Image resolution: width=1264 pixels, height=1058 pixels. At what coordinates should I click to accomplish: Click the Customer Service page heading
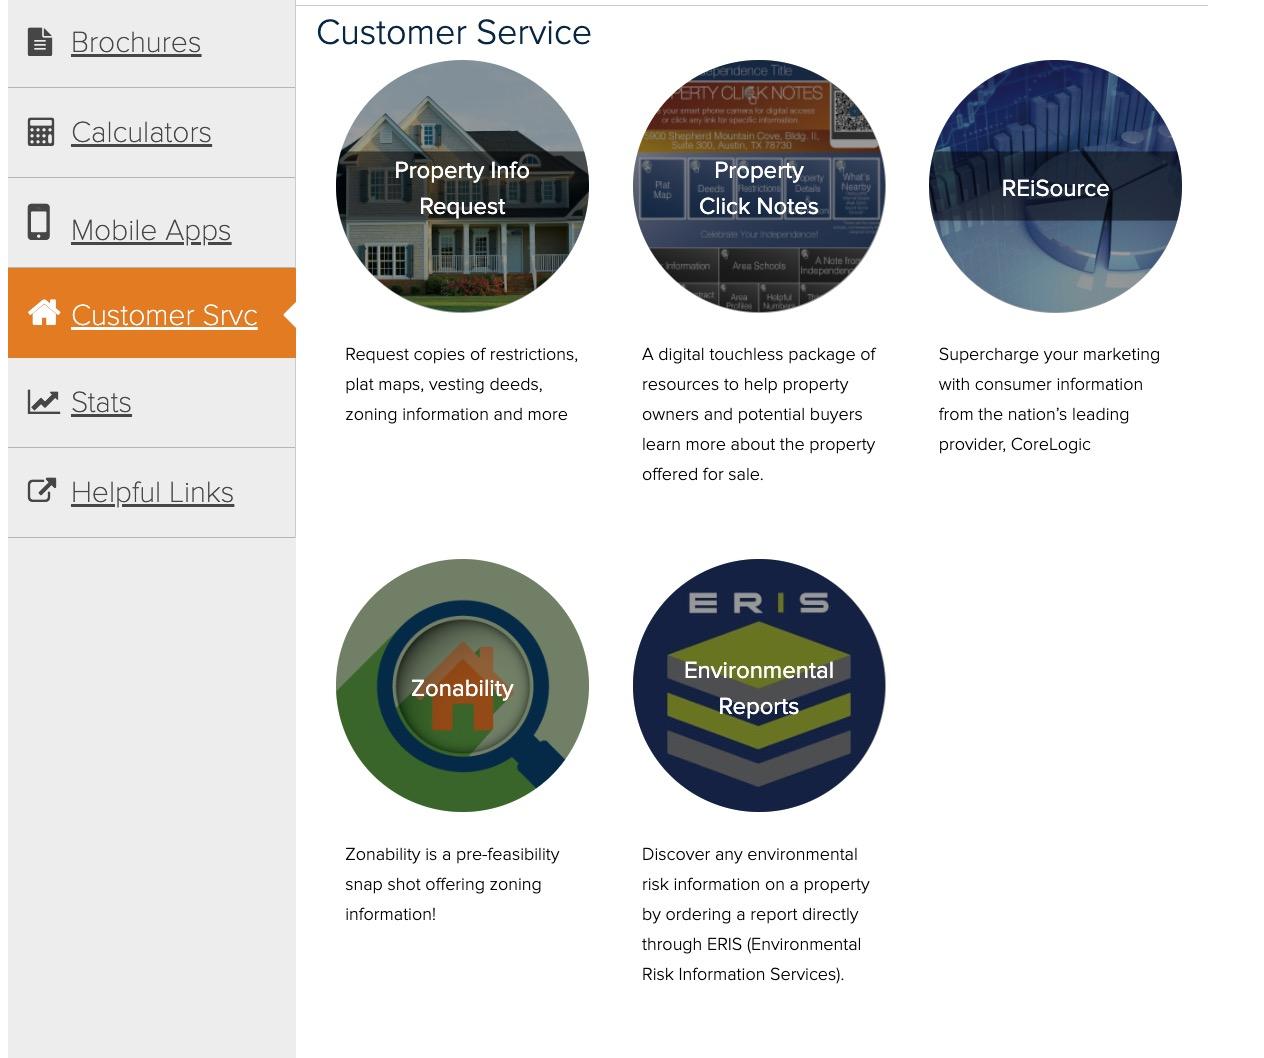[454, 32]
